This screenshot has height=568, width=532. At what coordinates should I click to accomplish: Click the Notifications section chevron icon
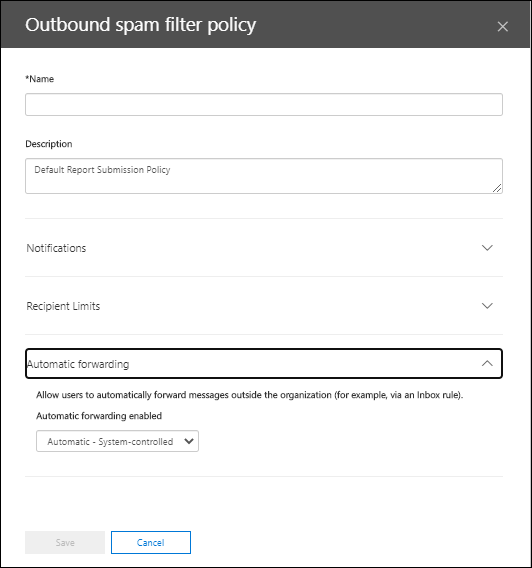[487, 248]
